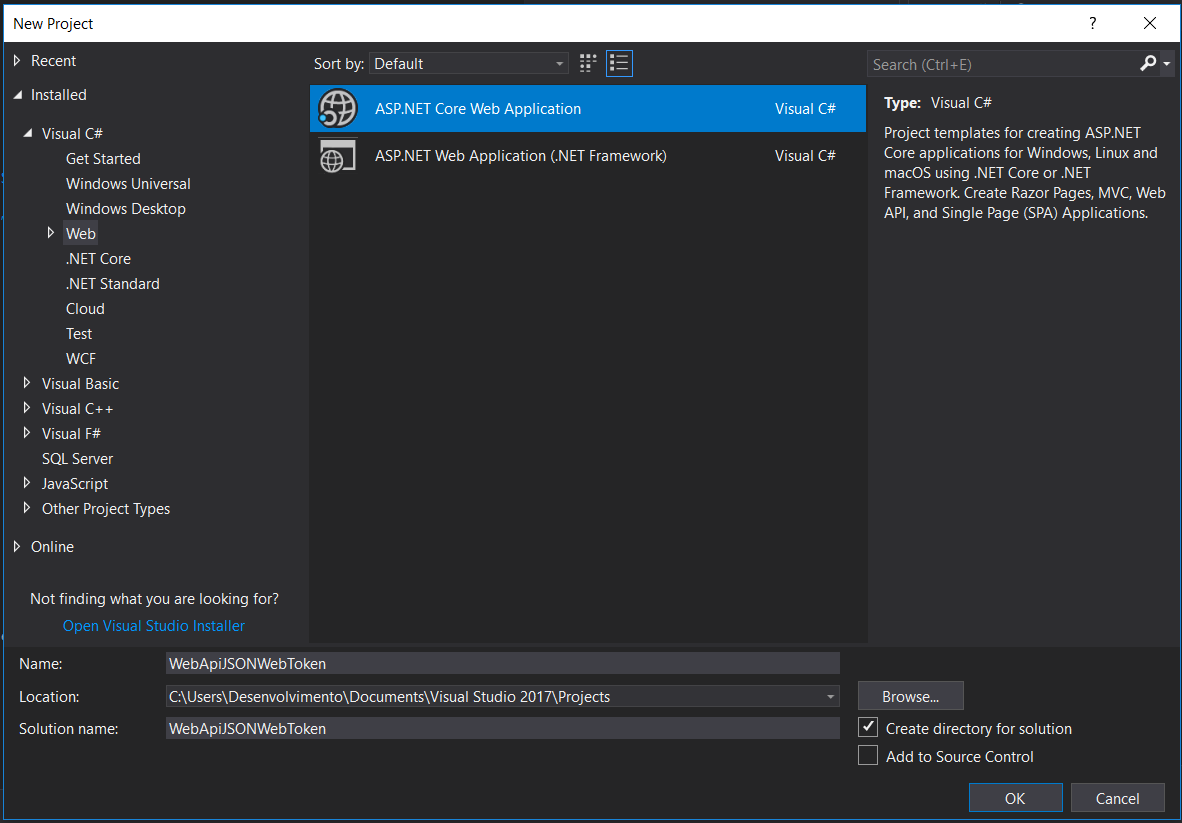Expand the Online node
Viewport: 1182px width, 823px height.
17,546
